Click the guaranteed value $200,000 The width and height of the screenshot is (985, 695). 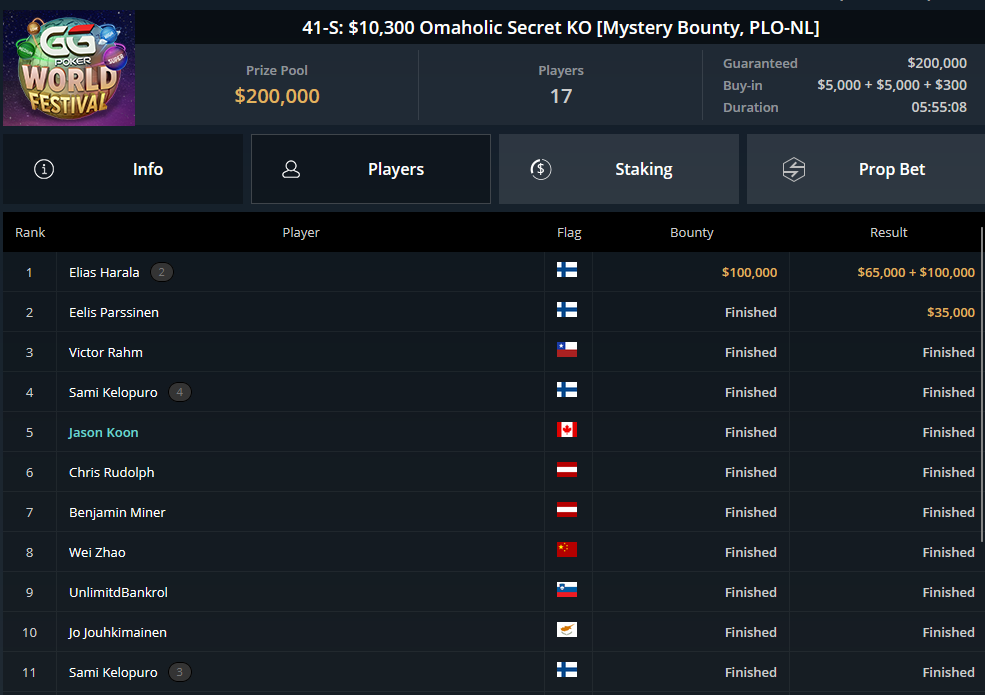pos(937,63)
